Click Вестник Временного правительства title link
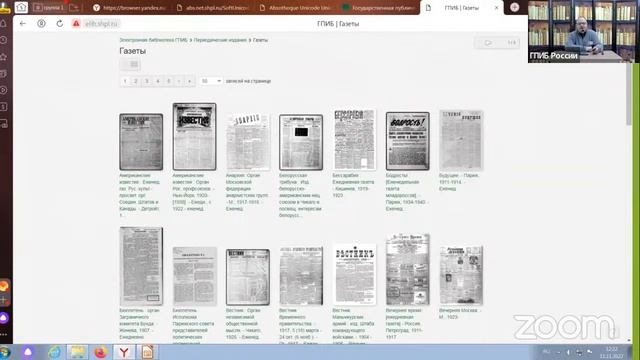This screenshot has width=640, height=360. click(x=301, y=327)
